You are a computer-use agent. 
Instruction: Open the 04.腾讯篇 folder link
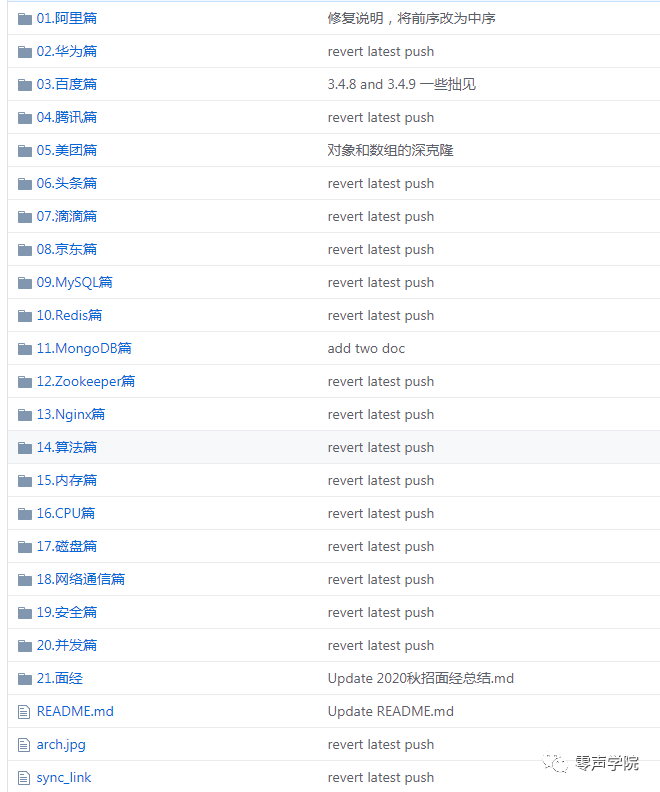click(67, 117)
